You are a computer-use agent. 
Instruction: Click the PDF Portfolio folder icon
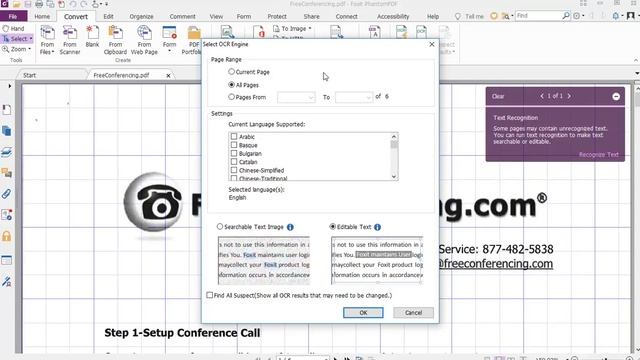tap(194, 33)
